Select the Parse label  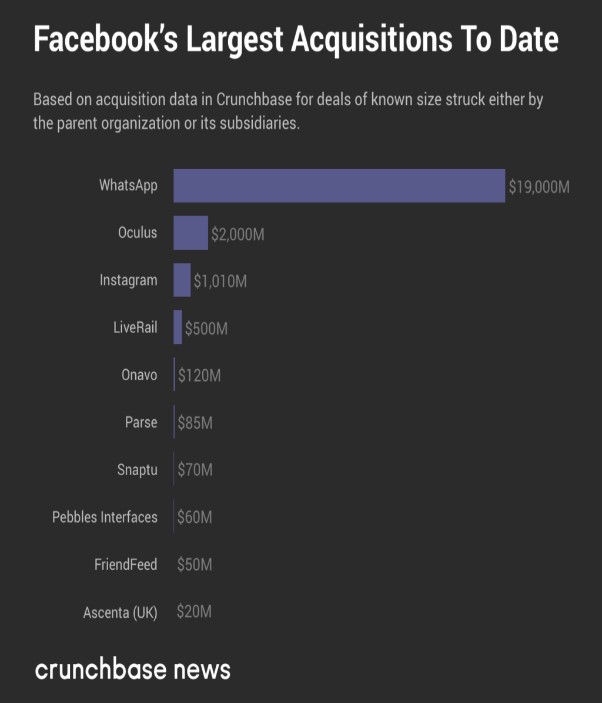pos(141,422)
